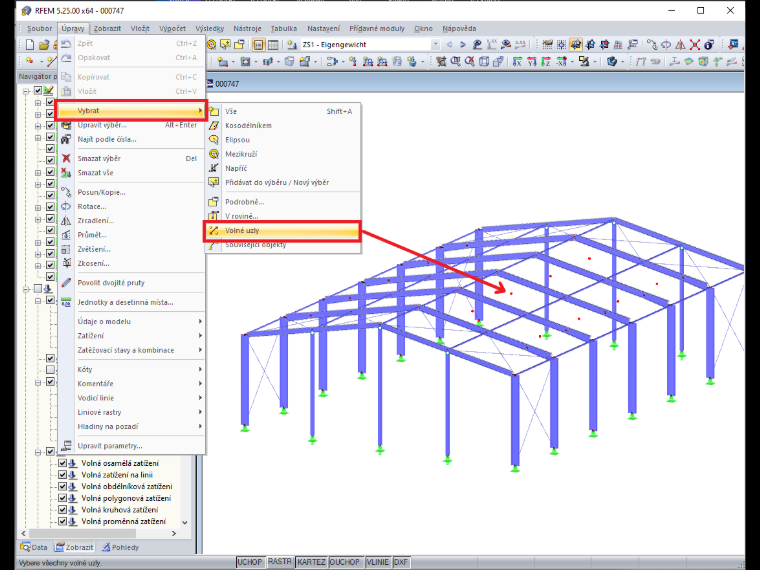This screenshot has height=570, width=760.
Task: Toggle the Volná kruhová zatížení checkbox
Action: click(62, 509)
